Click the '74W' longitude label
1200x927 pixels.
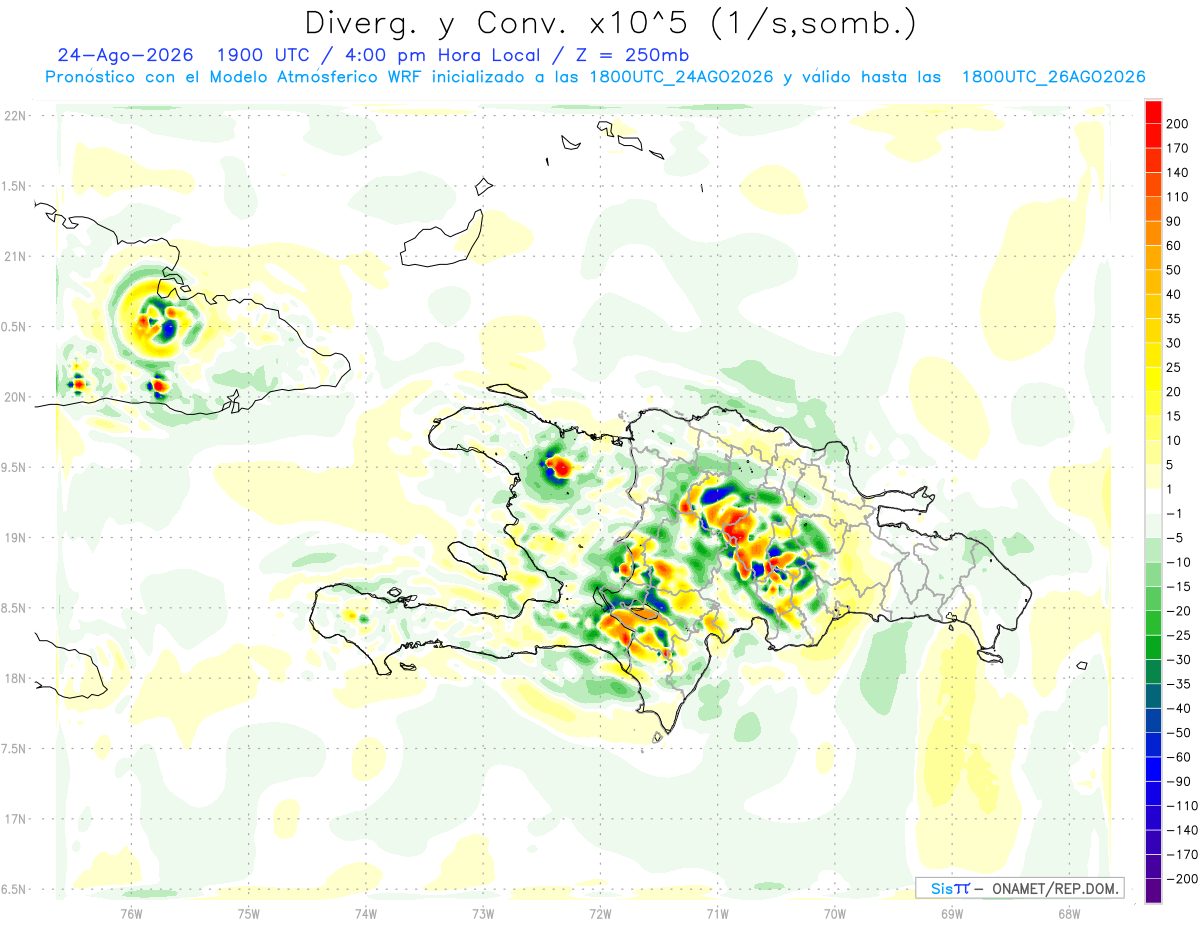click(366, 914)
